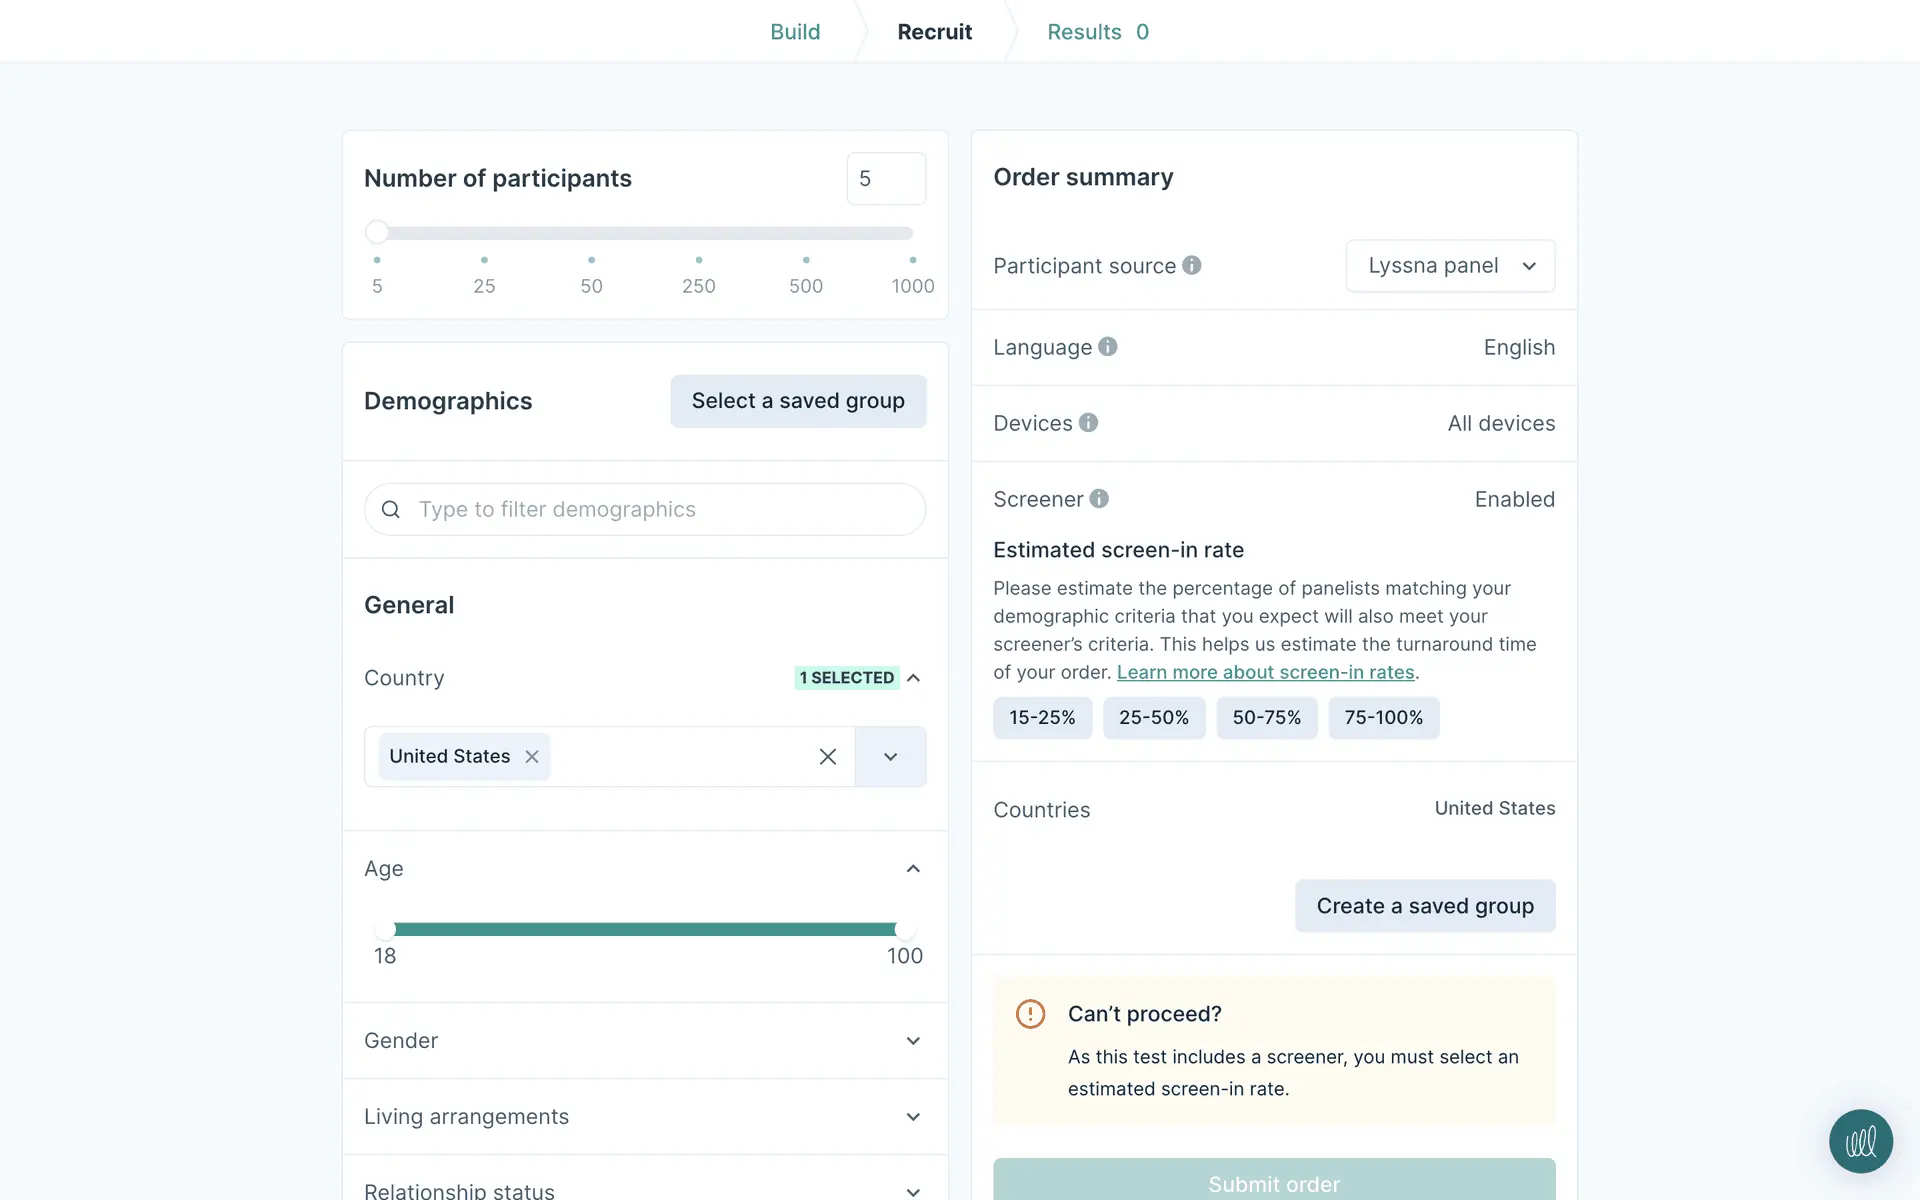Click info icon next to Screener

[x=1098, y=498]
